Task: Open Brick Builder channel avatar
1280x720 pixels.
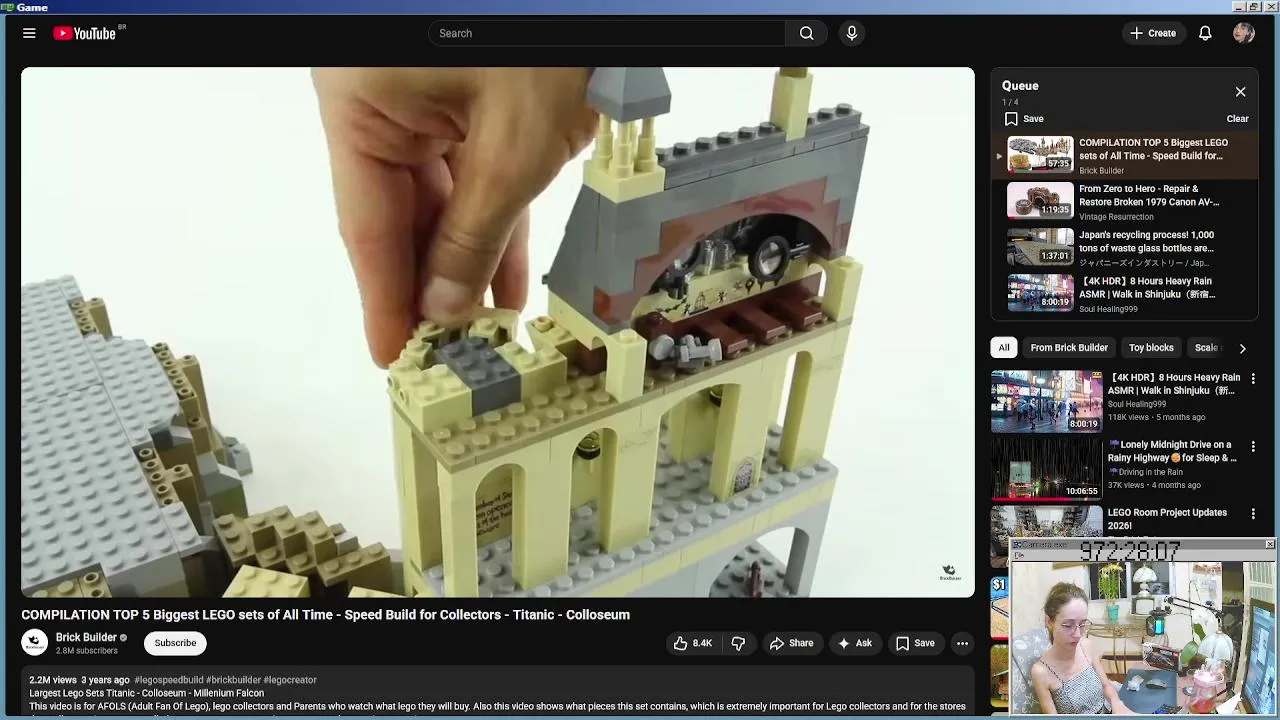Action: [x=35, y=642]
